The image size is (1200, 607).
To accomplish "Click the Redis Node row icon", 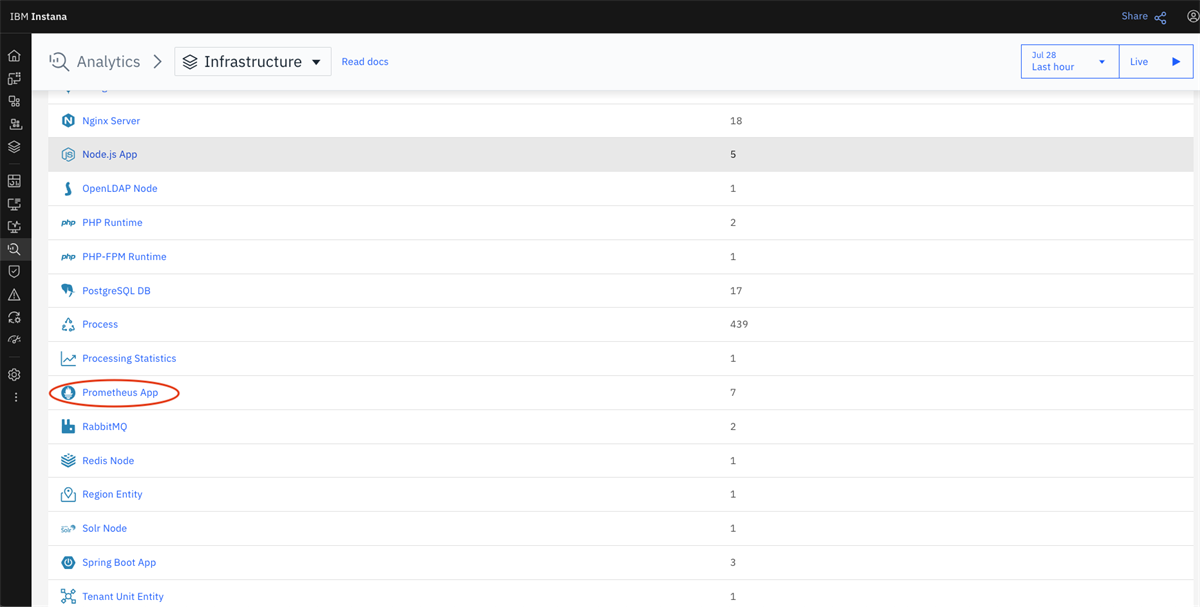I will pyautogui.click(x=68, y=461).
